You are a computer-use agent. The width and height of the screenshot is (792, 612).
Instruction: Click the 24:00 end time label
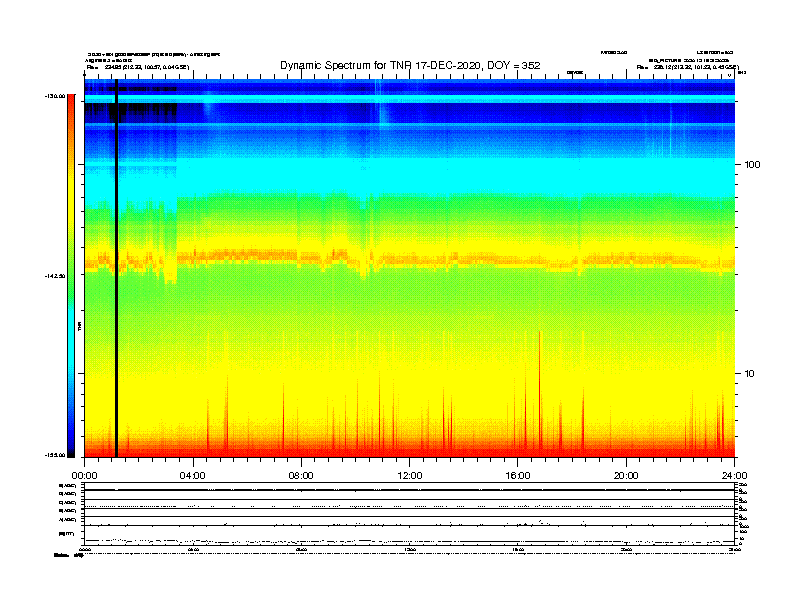734,475
